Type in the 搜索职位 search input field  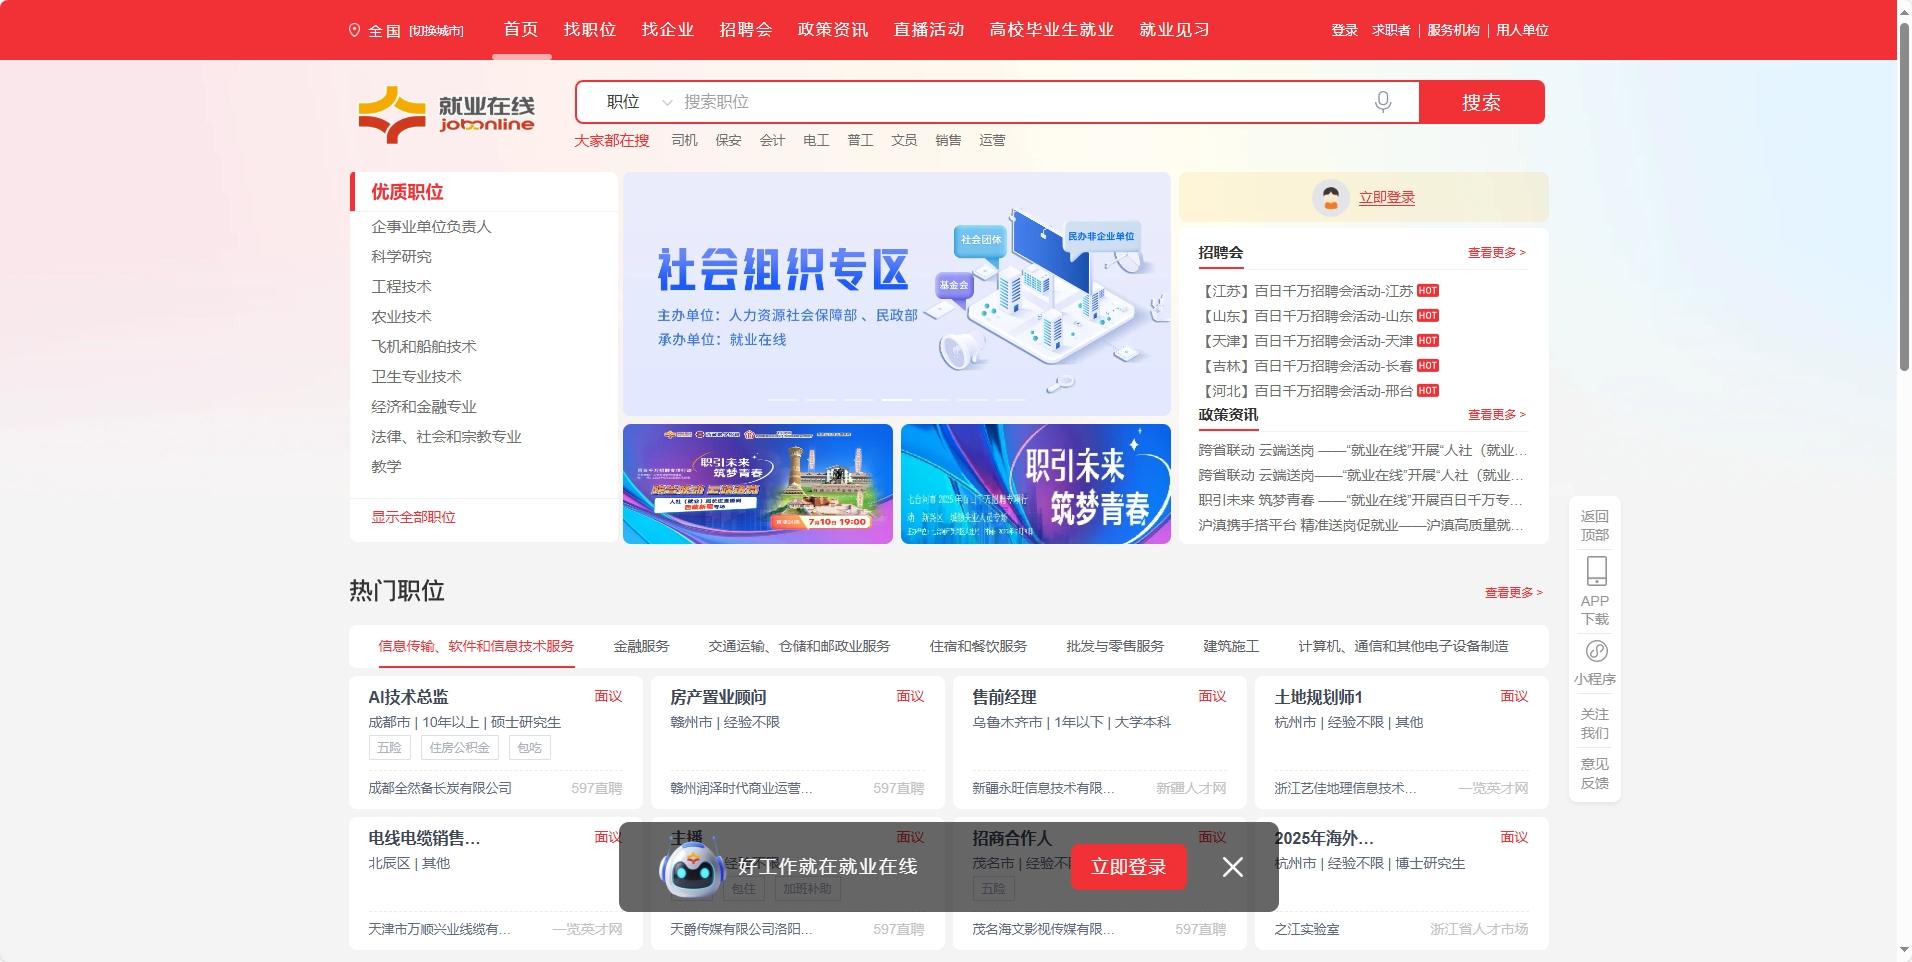[x=1000, y=101]
